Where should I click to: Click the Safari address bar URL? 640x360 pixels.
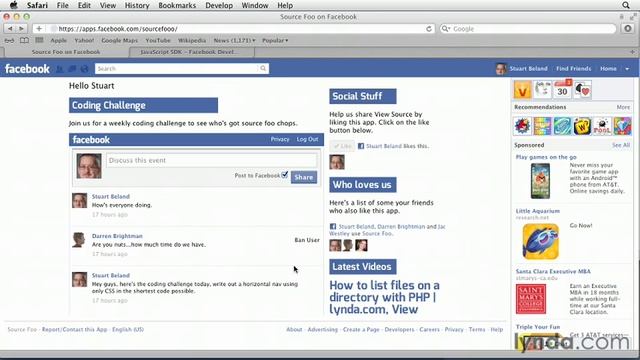(118, 29)
